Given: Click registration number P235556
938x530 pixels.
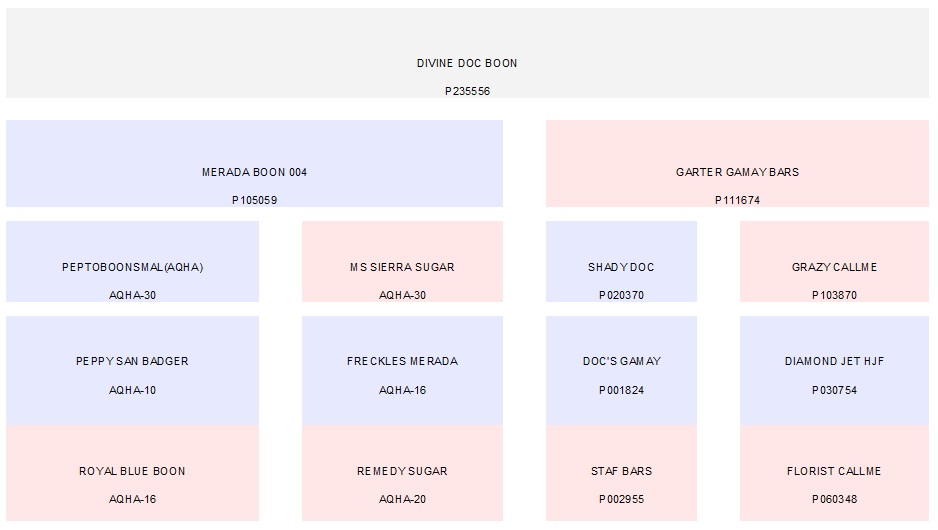Looking at the screenshot, I should pyautogui.click(x=467, y=91).
